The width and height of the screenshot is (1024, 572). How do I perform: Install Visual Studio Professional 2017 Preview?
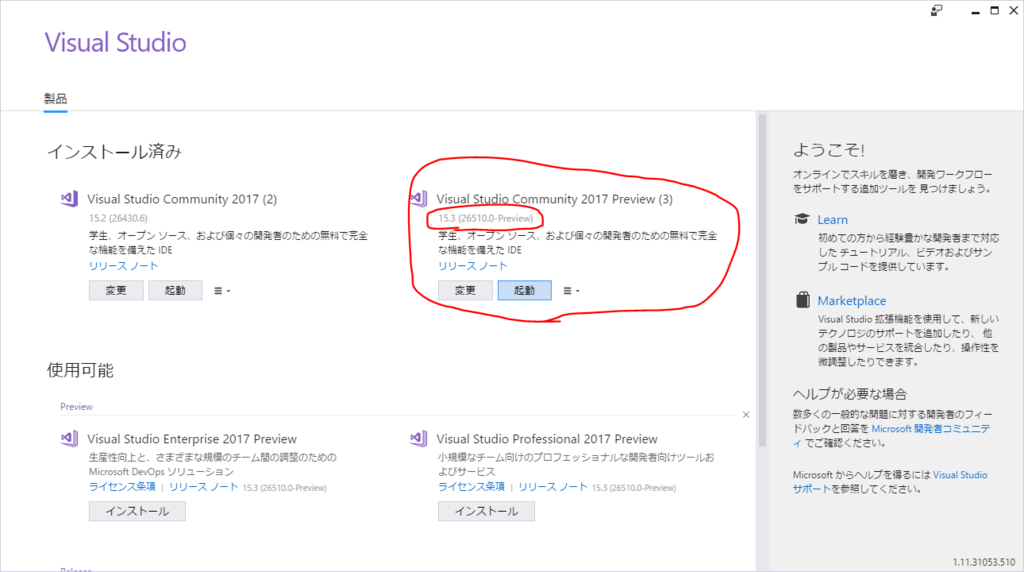coord(487,511)
